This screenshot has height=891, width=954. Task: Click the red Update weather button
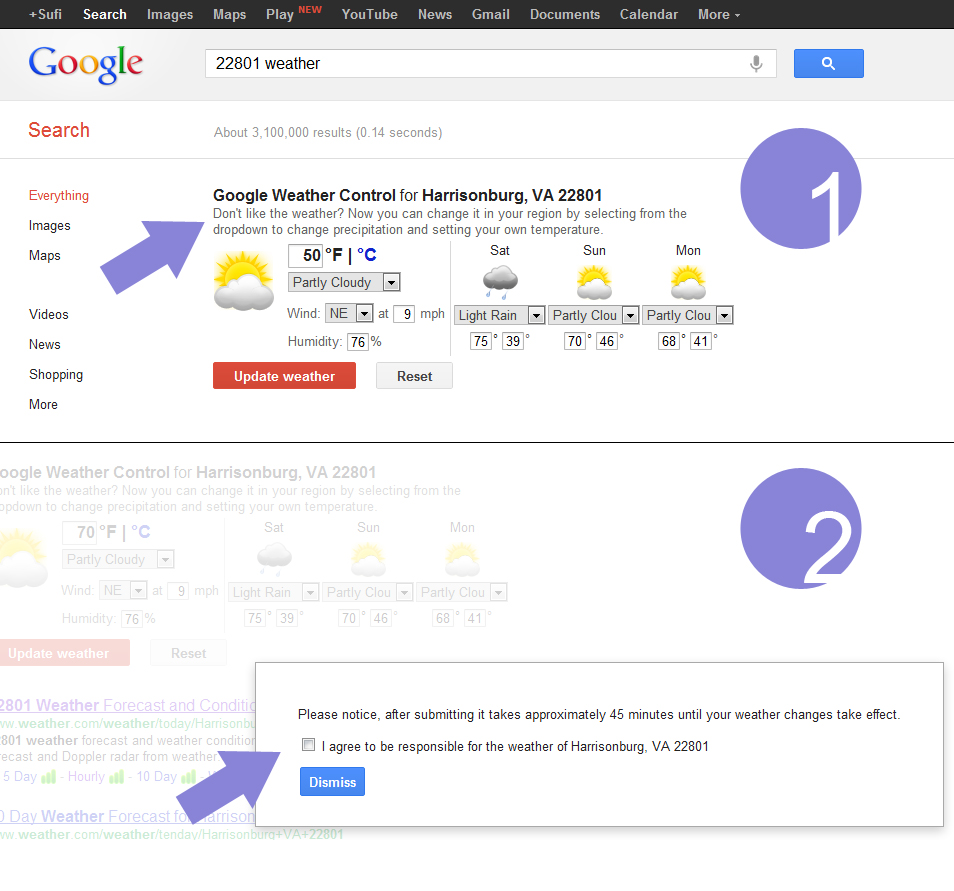[x=284, y=376]
